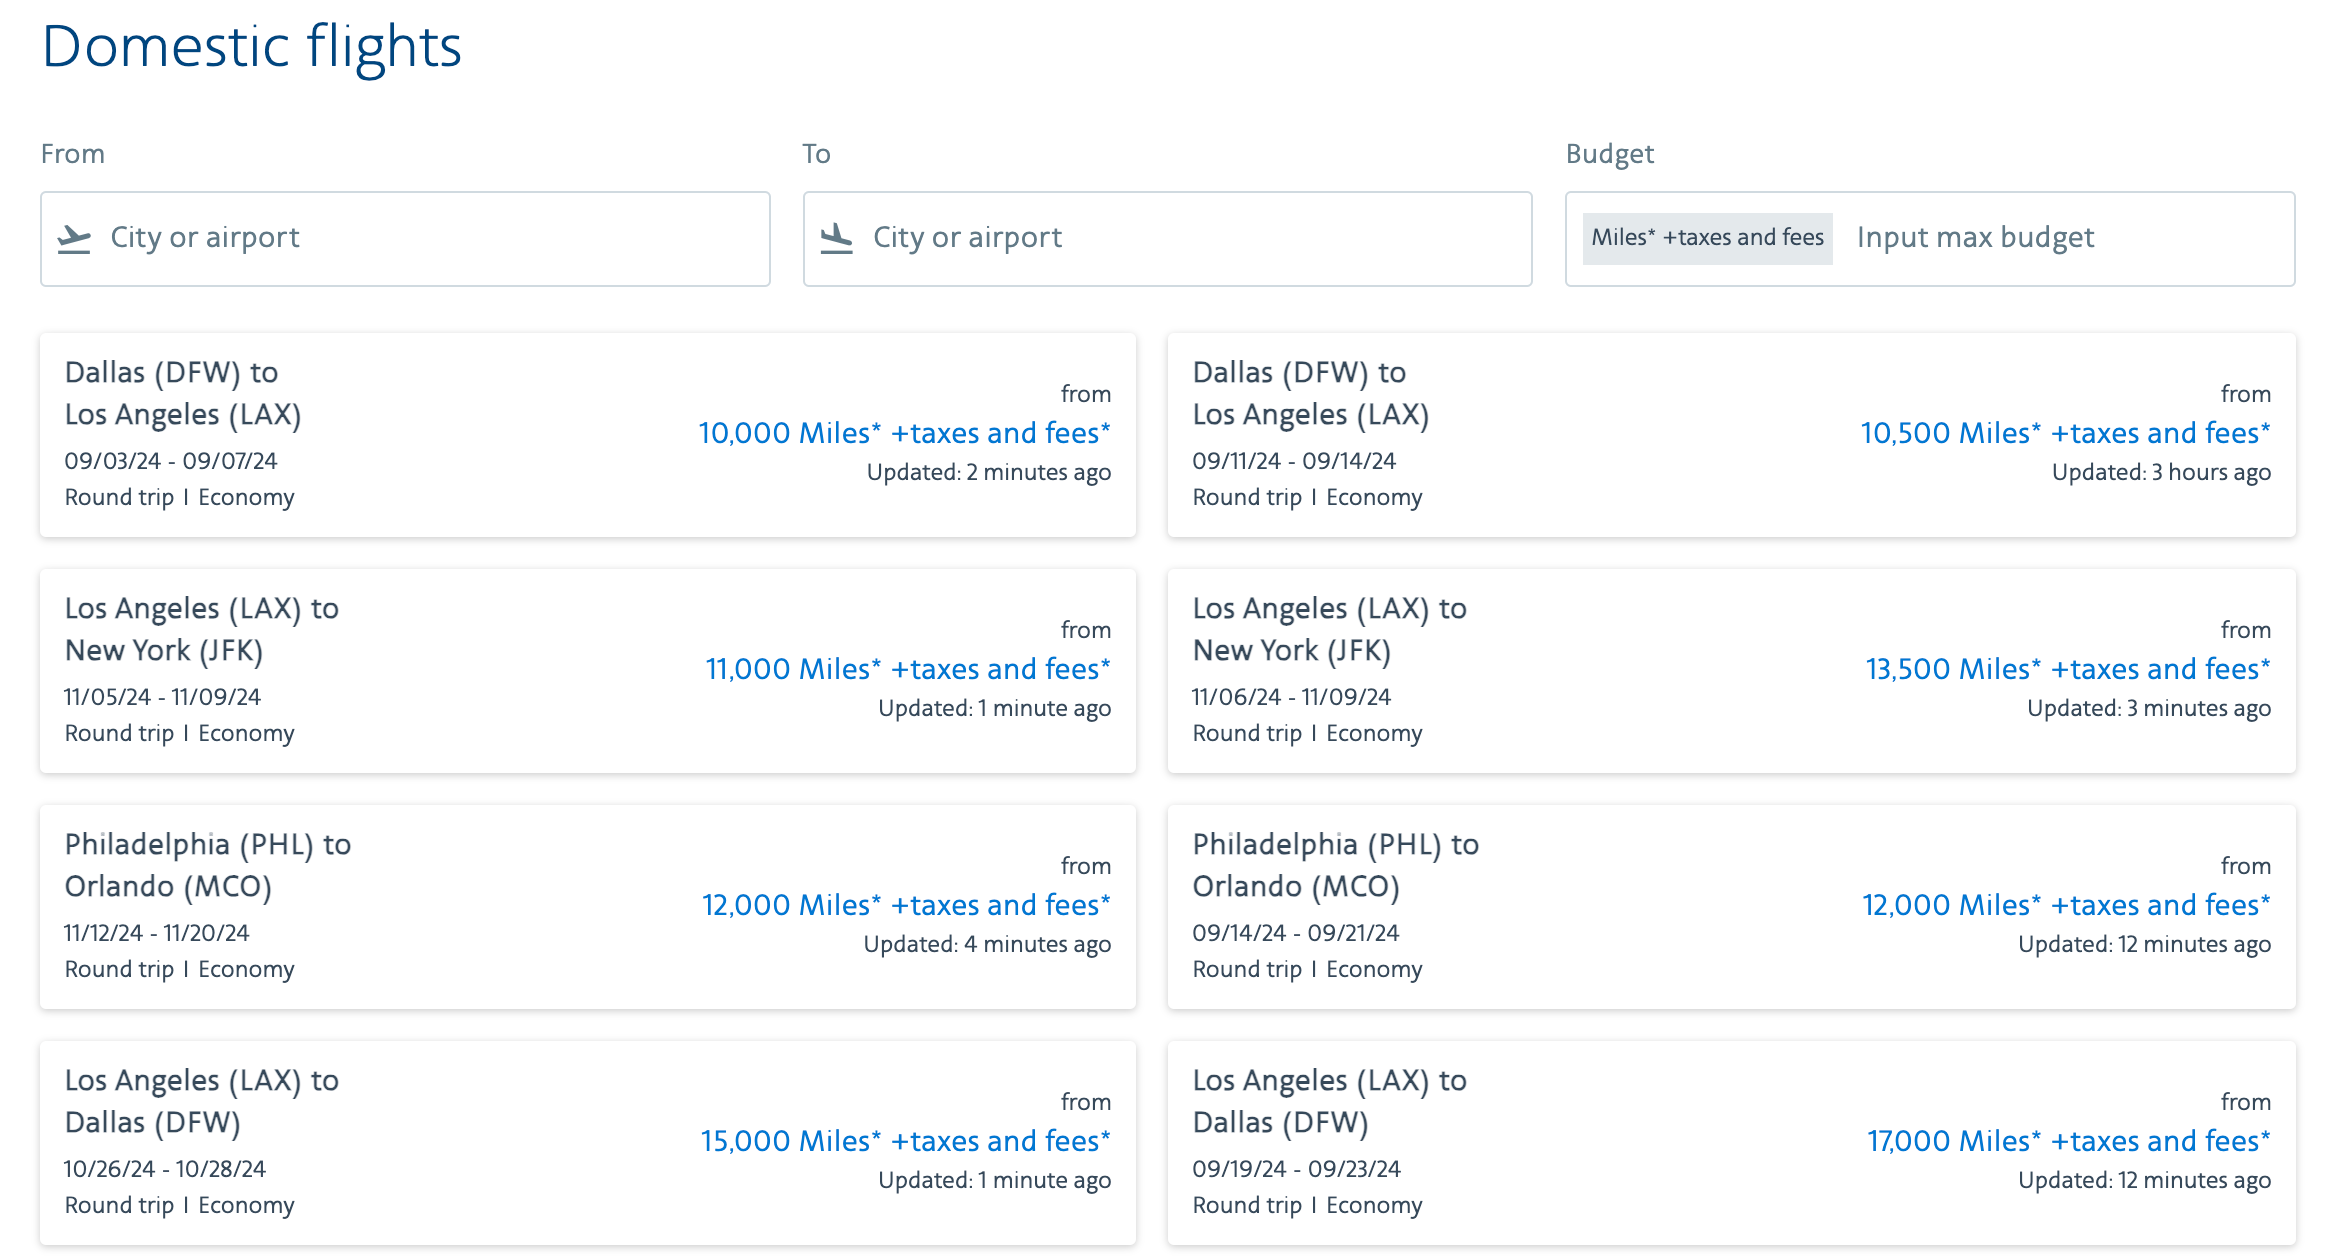Image resolution: width=2348 pixels, height=1260 pixels.
Task: Open the Philadelphia to Orlando 09/14/24 fare card
Action: [1730, 907]
